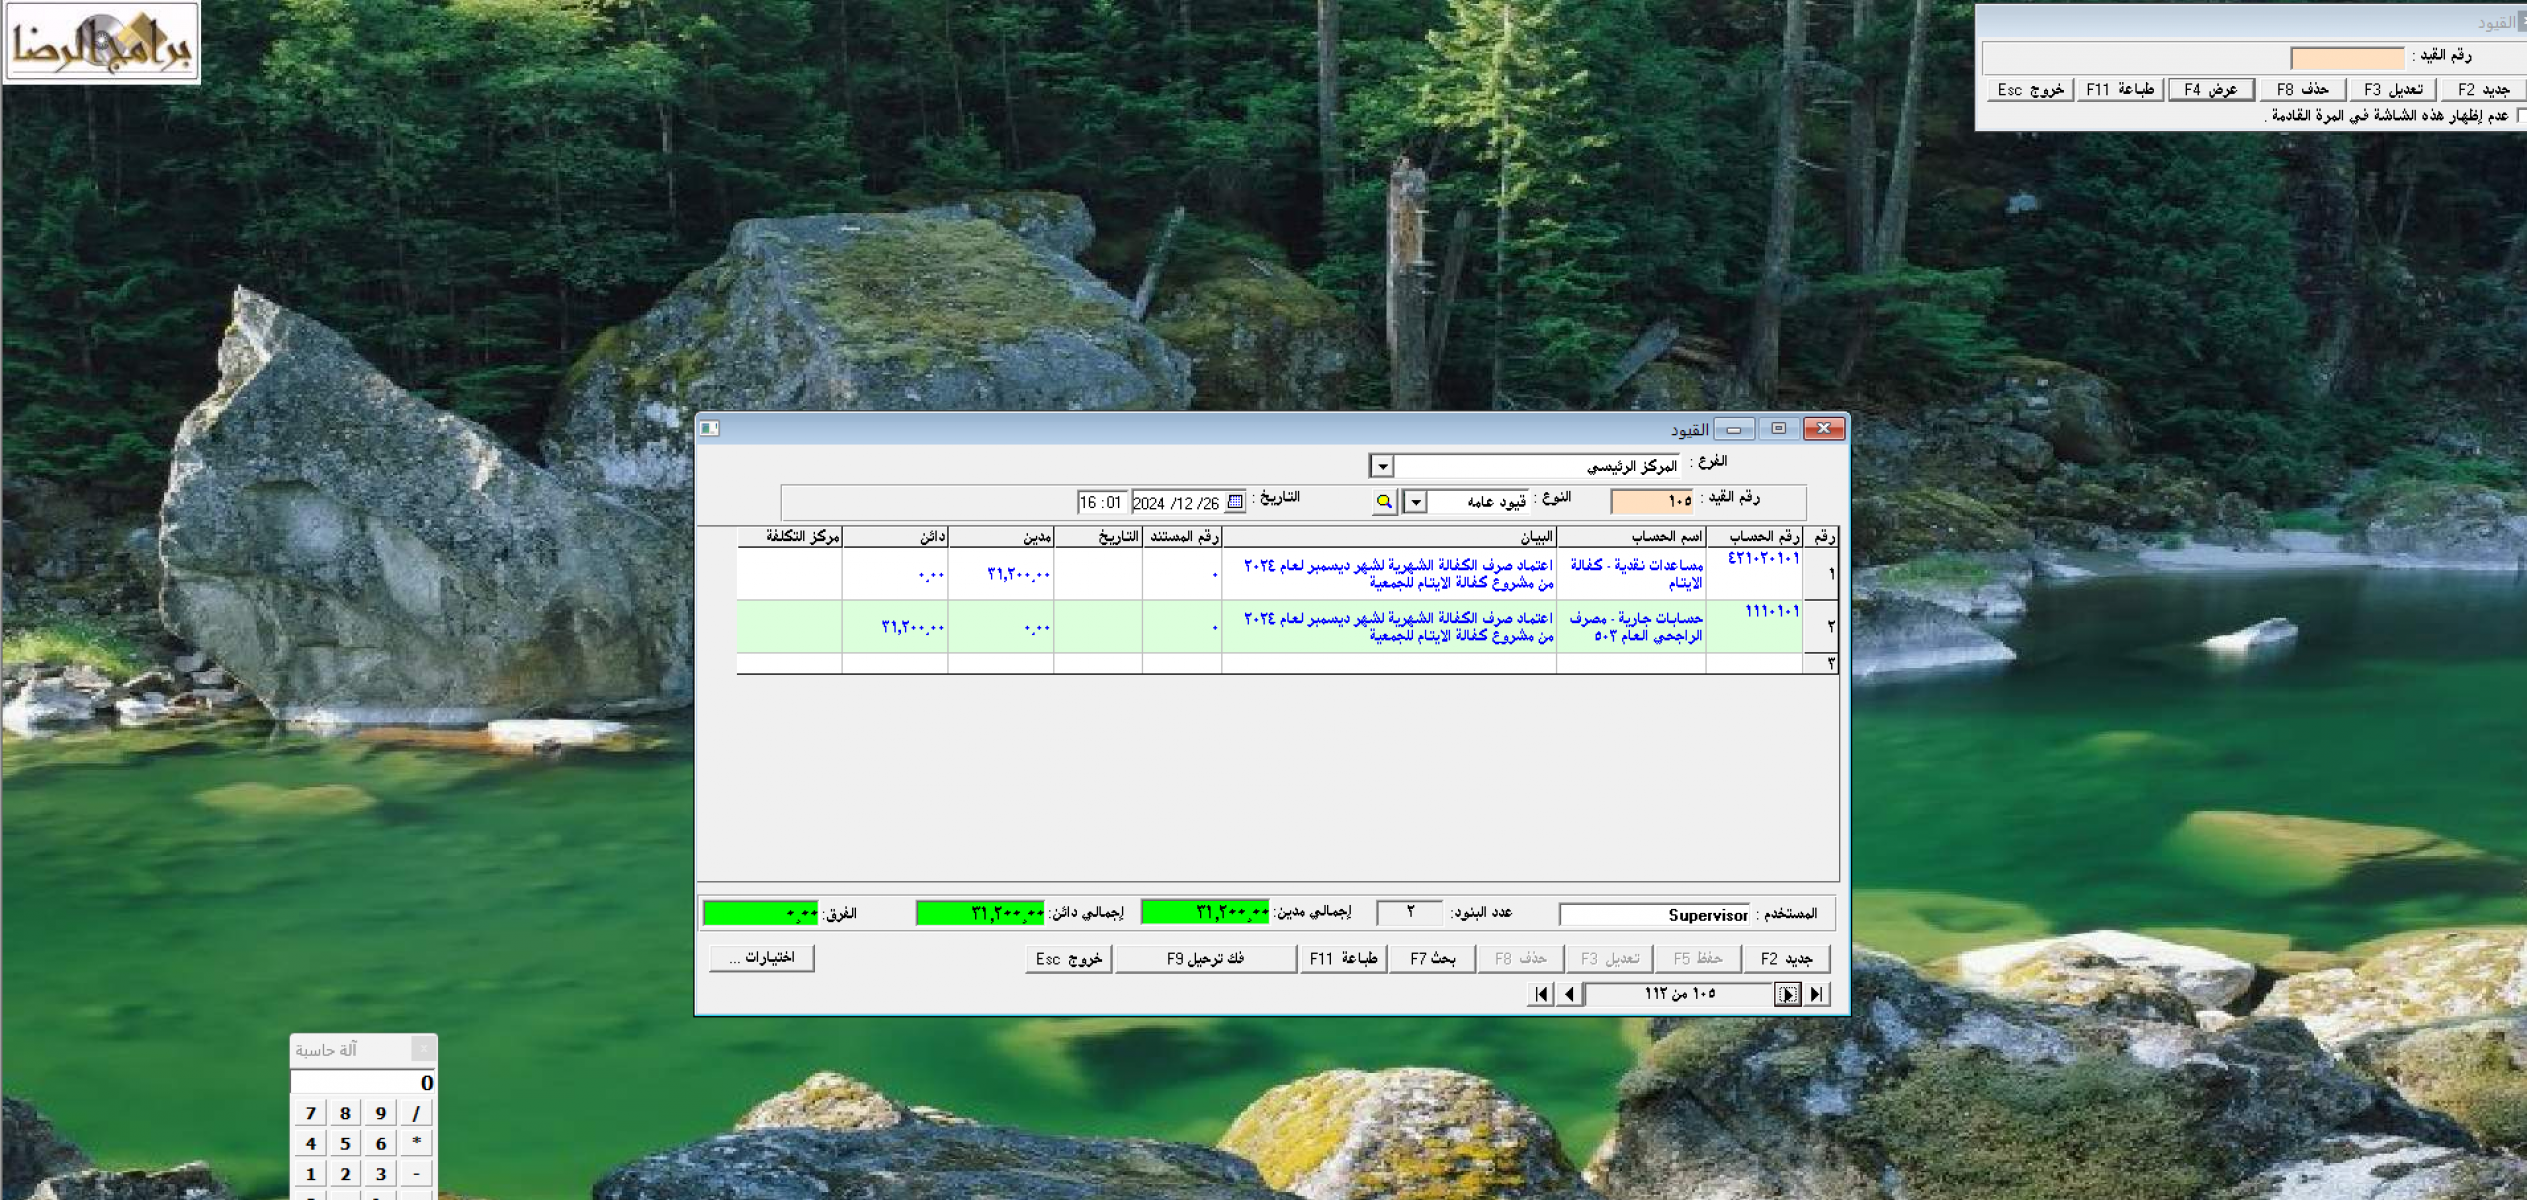Screen dimensions: 2527x1200
Task: Expand the الفرع branch dropdown arrow
Action: (1382, 466)
